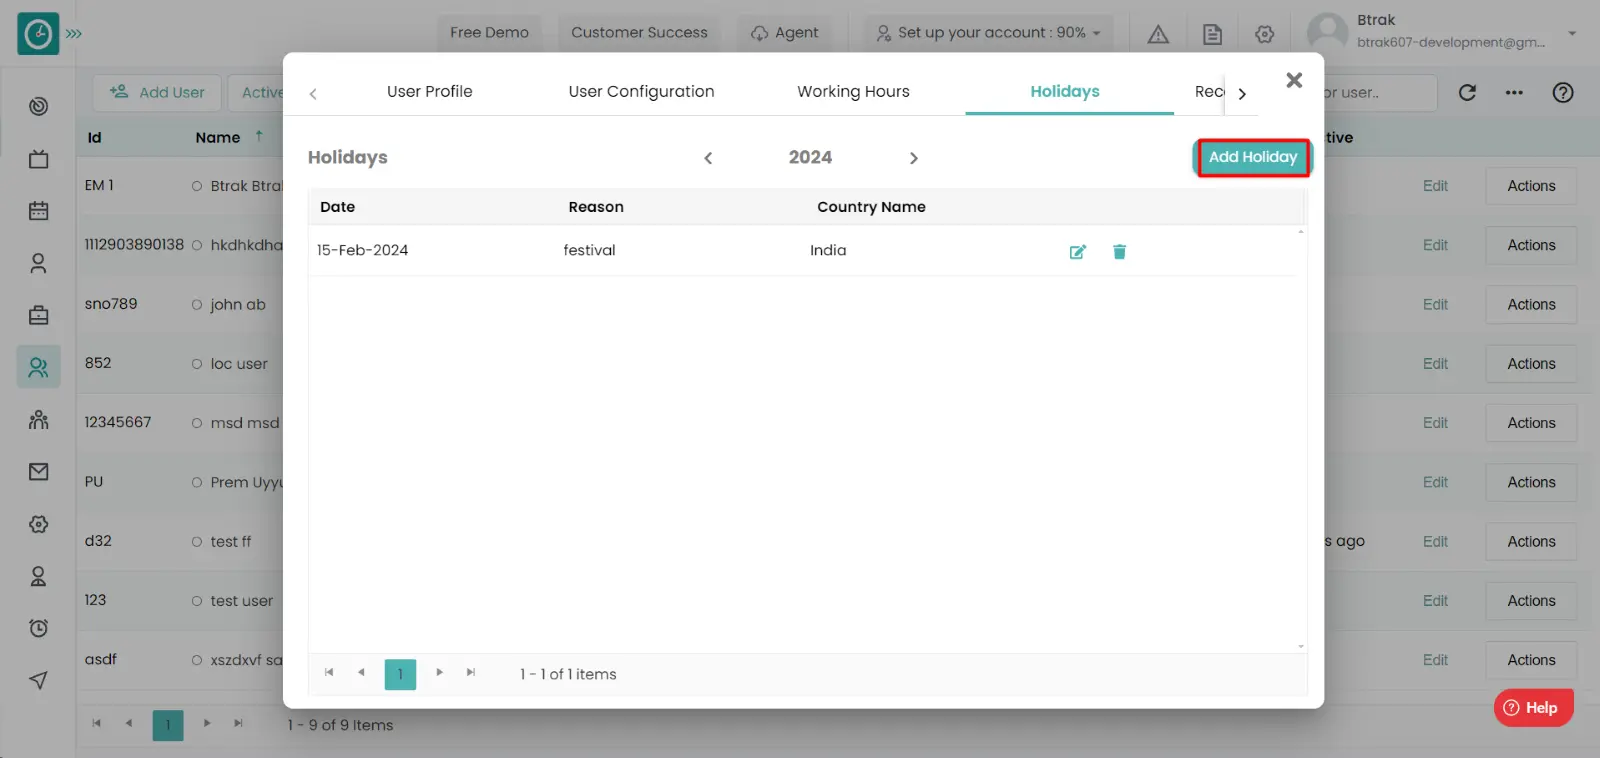Switch to the Working Hours tab
1600x758 pixels.
(853, 91)
